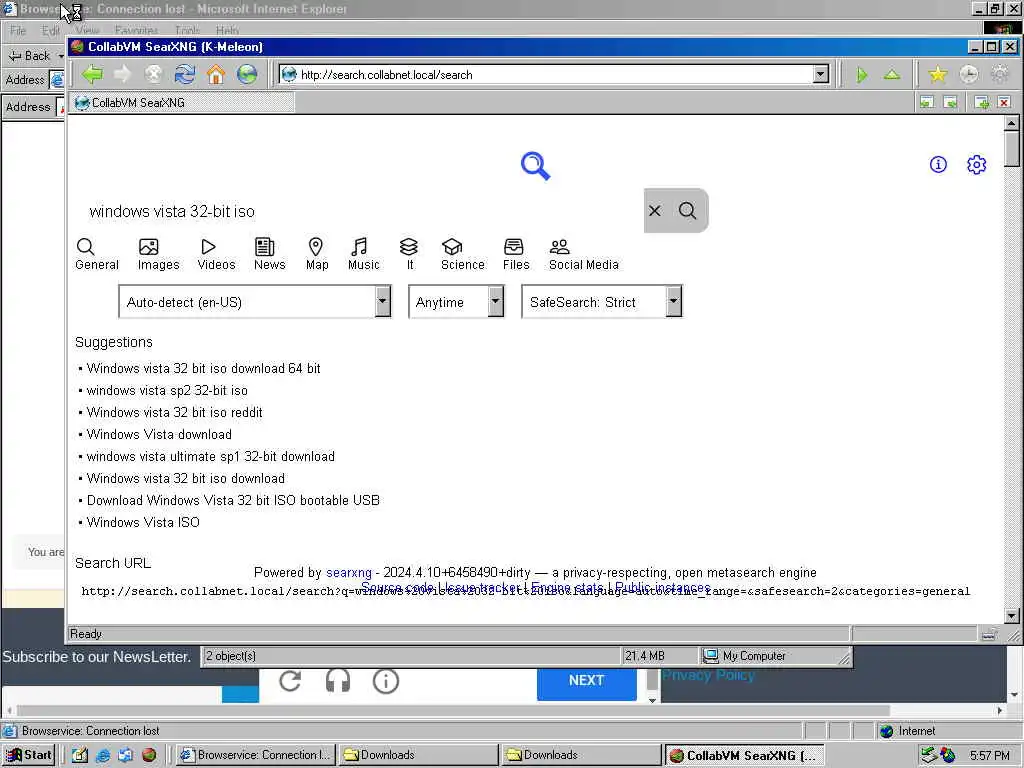The image size is (1024, 768).
Task: Expand the URL bar history dropdown arrow
Action: click(821, 74)
